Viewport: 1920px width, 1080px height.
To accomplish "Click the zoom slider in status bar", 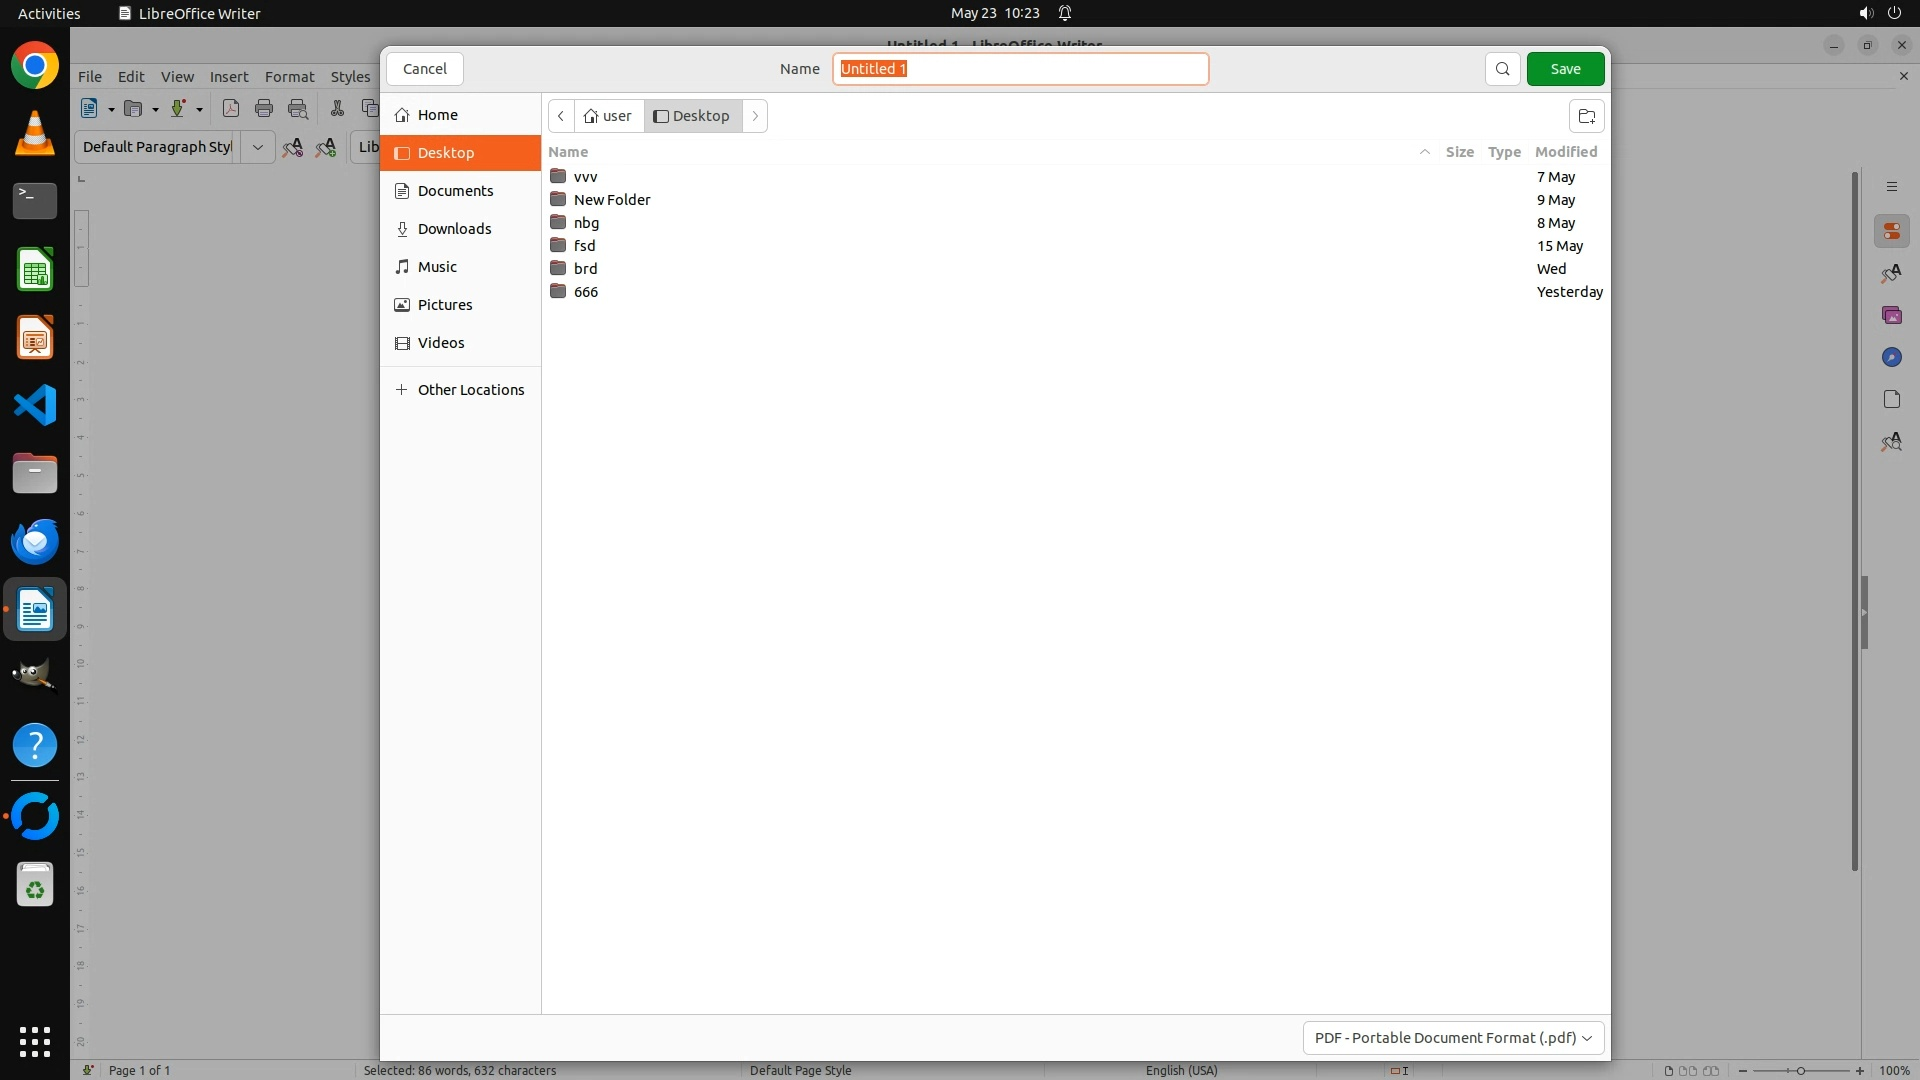I will (1800, 1071).
